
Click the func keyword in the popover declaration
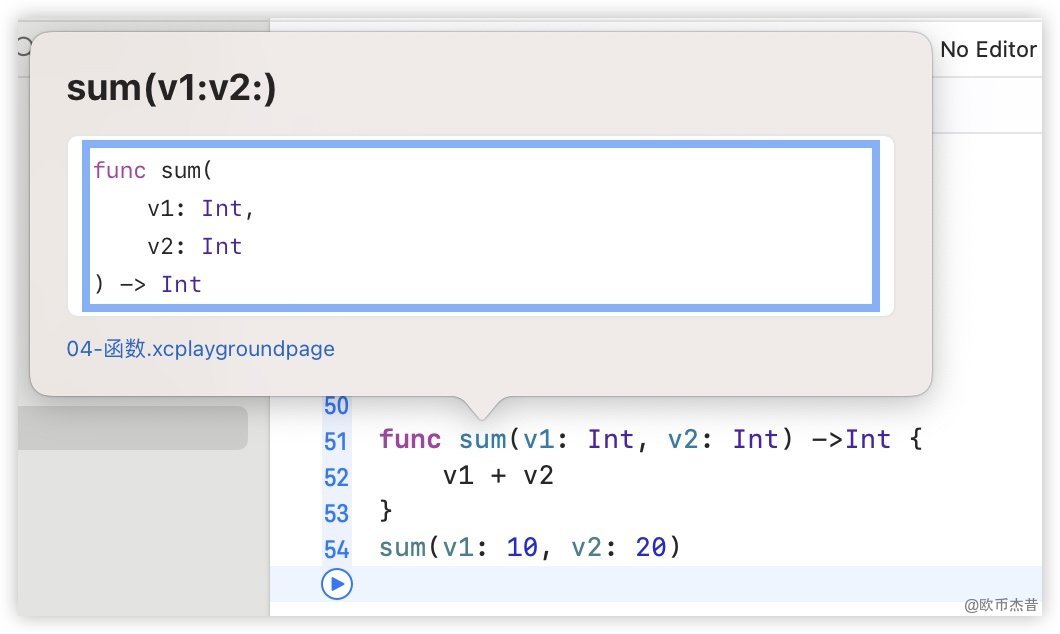click(x=119, y=170)
